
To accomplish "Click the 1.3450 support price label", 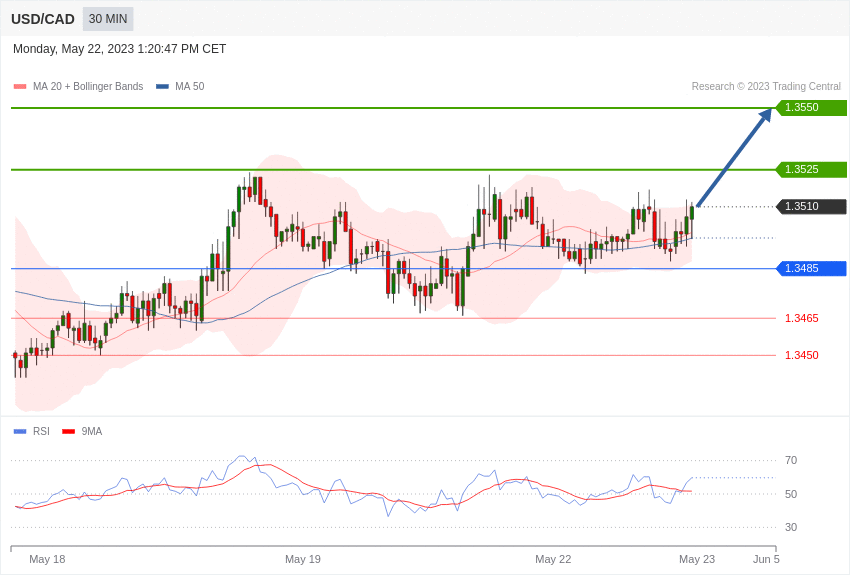I will 802,355.
